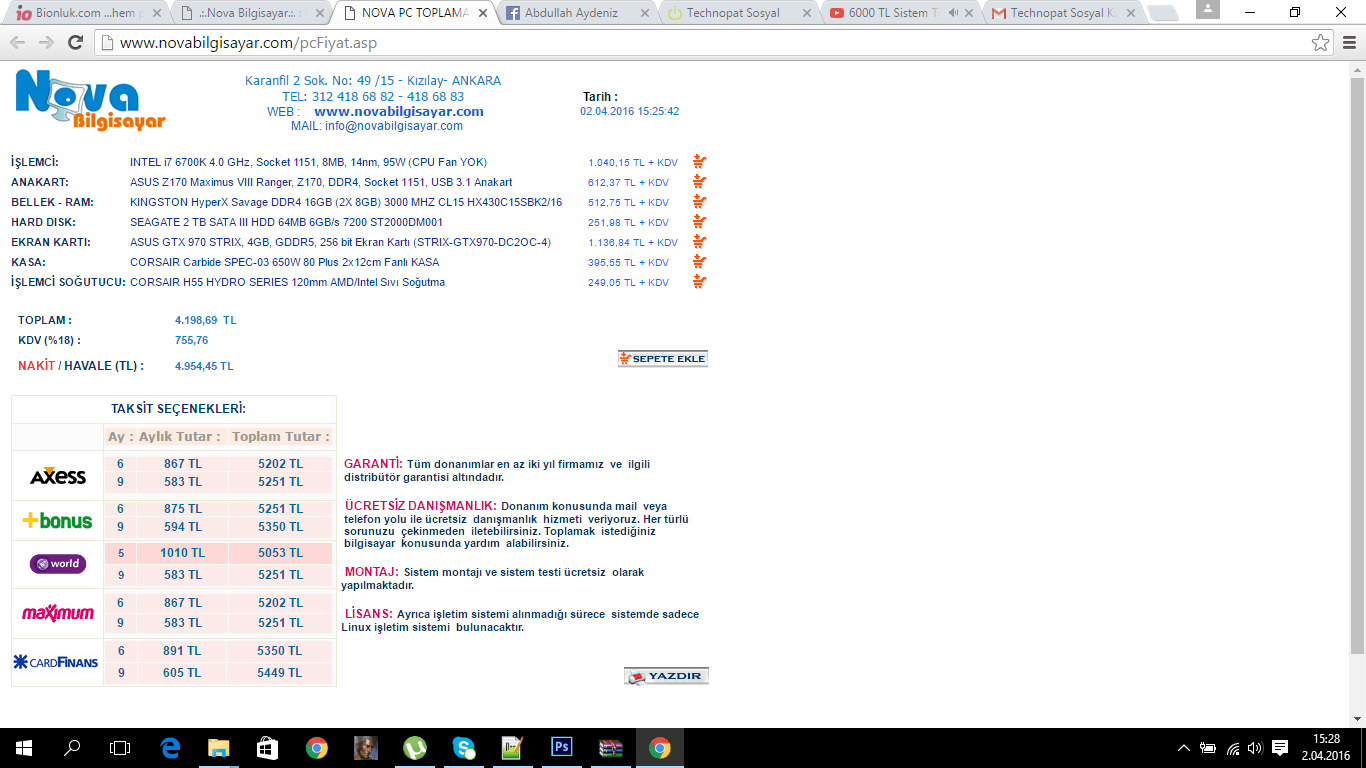Open the Windows Store taskbar icon
This screenshot has height=768, width=1366.
(x=267, y=747)
